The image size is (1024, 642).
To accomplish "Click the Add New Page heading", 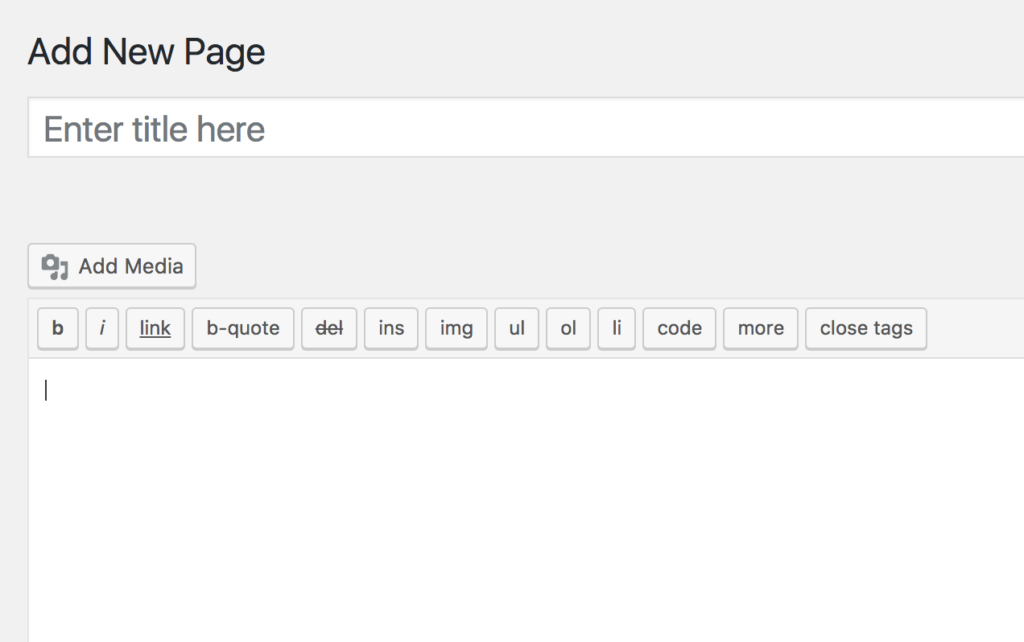I will (x=146, y=52).
